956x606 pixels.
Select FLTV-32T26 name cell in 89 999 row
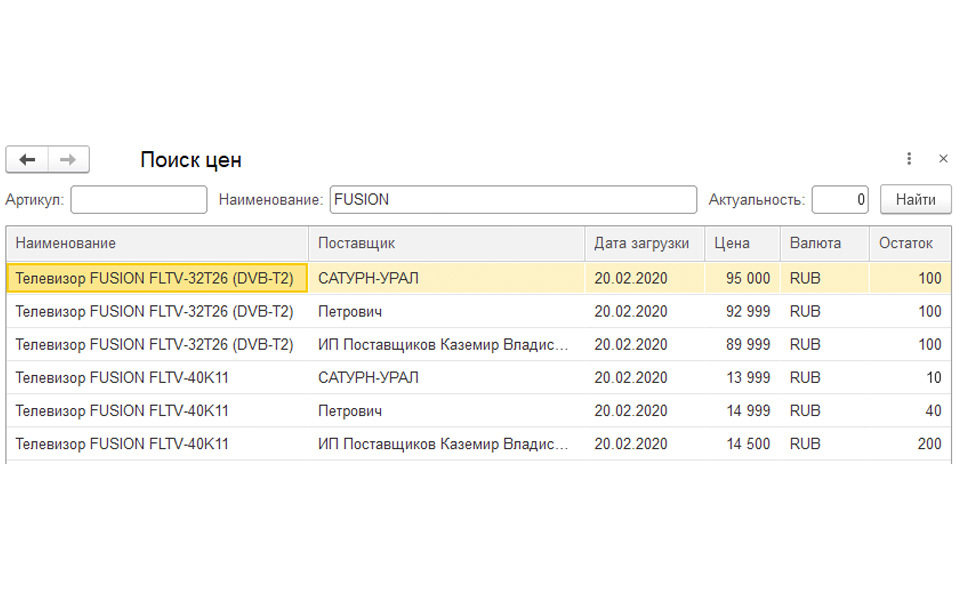[x=157, y=344]
